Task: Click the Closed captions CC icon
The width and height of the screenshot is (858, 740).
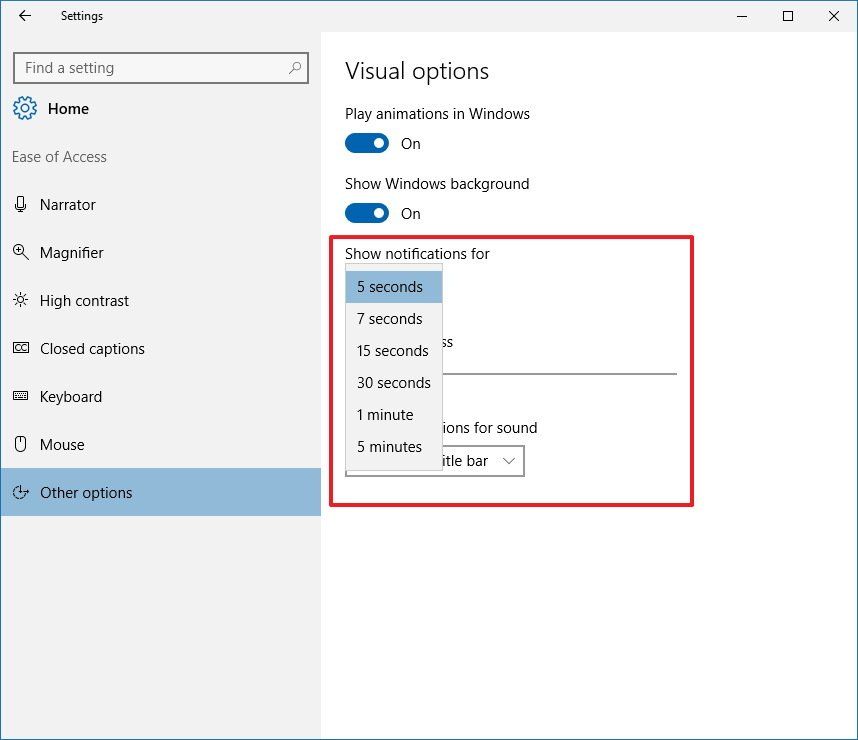Action: pos(21,348)
